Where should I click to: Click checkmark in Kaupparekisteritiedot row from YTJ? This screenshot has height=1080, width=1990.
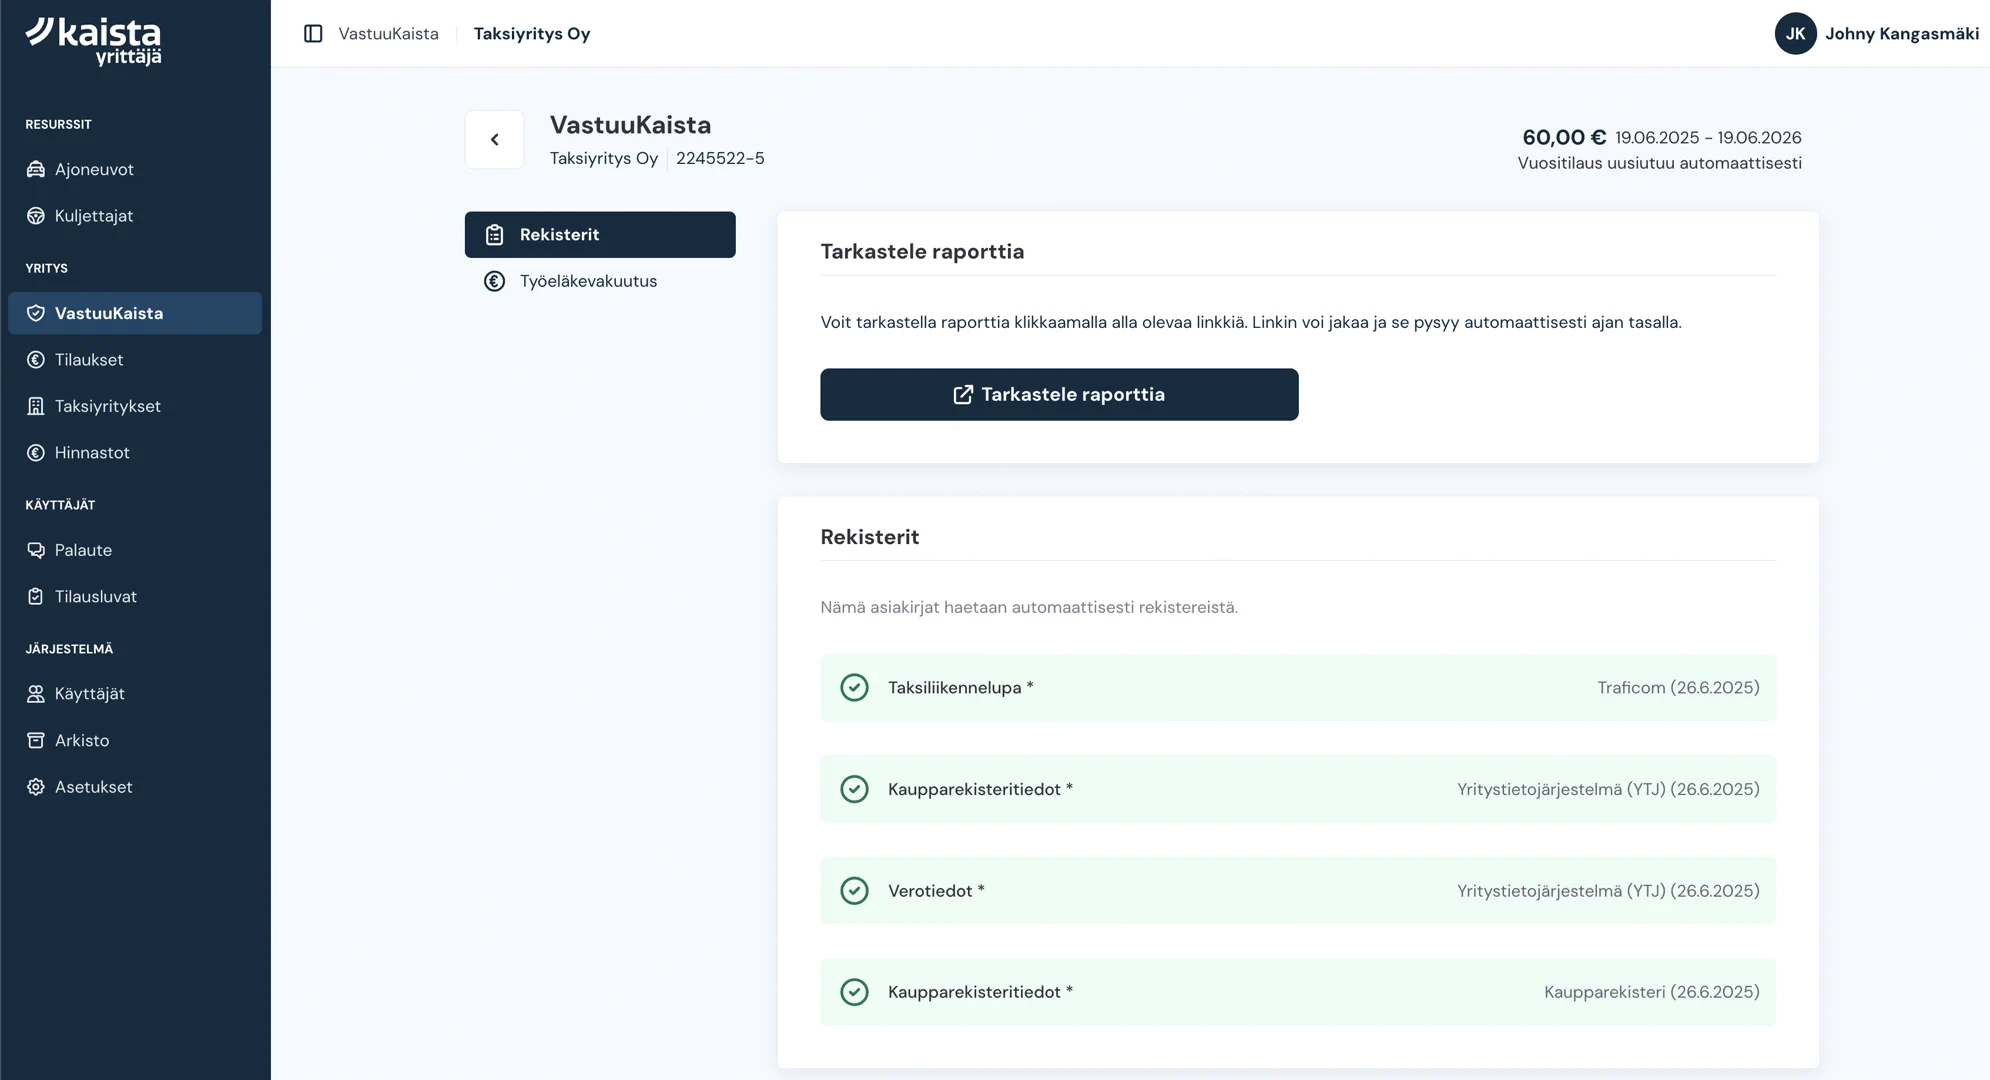coord(854,789)
